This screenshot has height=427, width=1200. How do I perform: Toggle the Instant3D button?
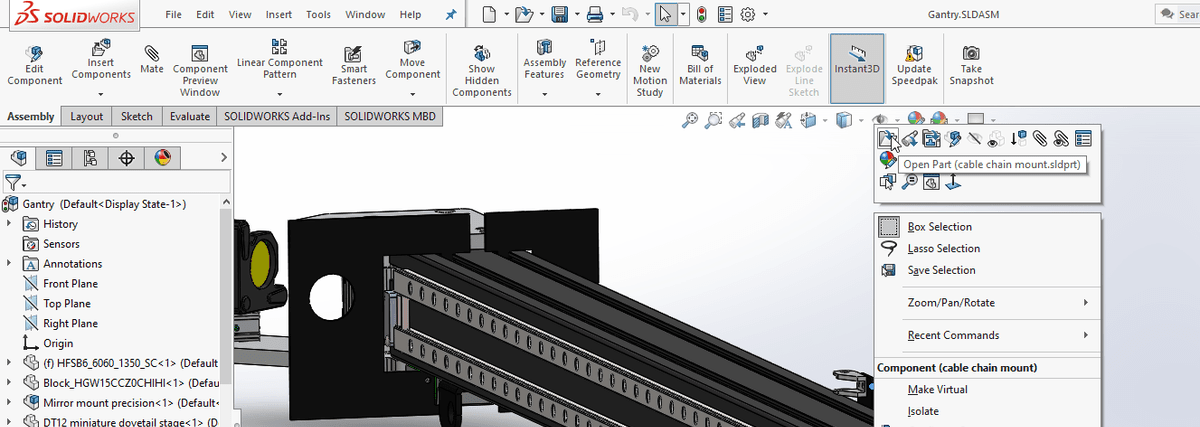tap(857, 65)
